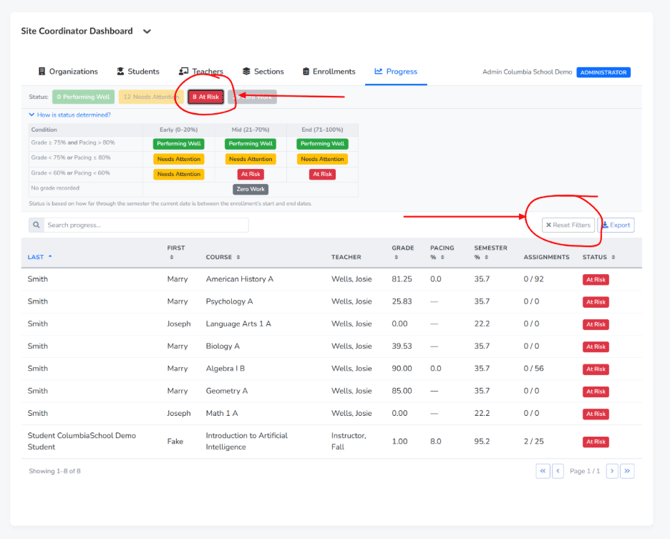Click the ADMINISTRATOR badge
Image resolution: width=670 pixels, height=539 pixels.
[x=603, y=72]
